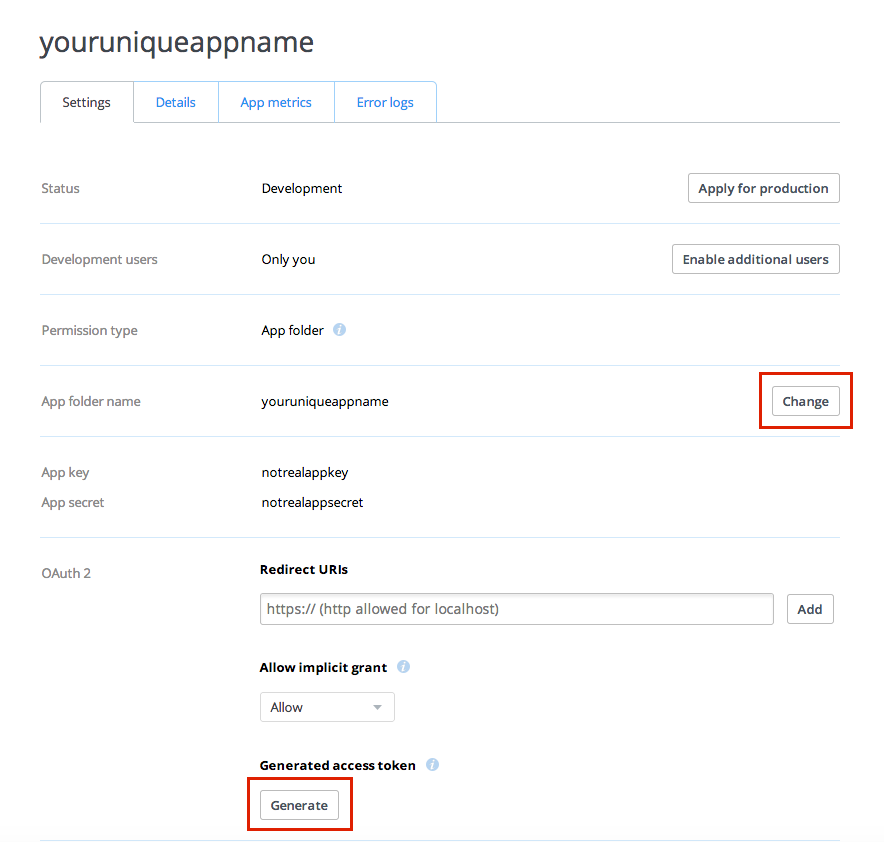Click the notrealappsecret value text
This screenshot has width=884, height=842.
pos(312,502)
